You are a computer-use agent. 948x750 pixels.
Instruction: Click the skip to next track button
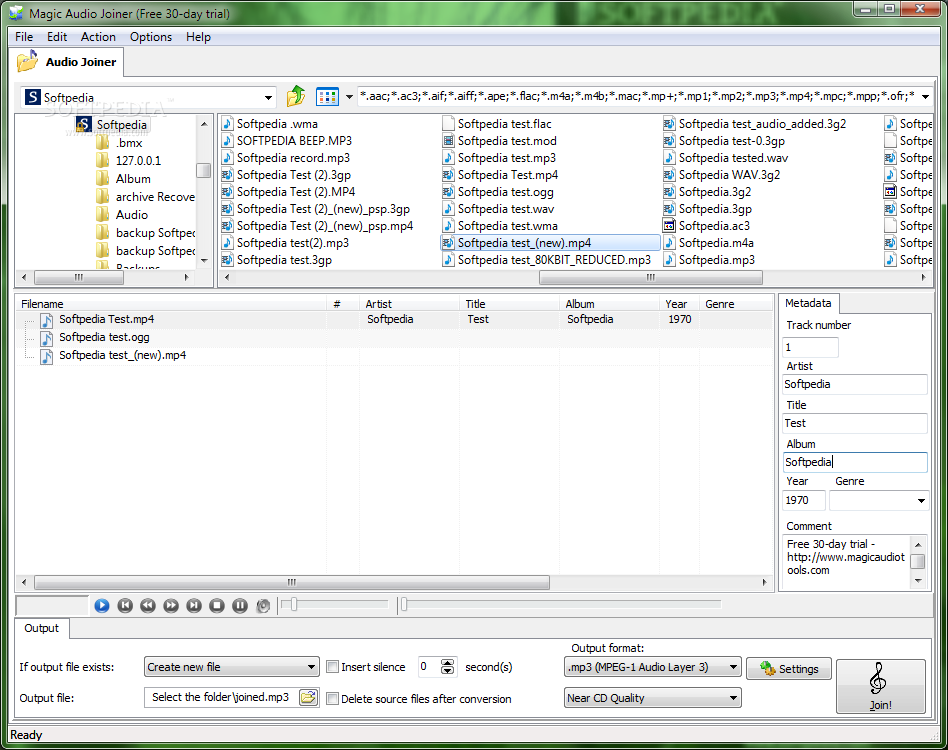pyautogui.click(x=194, y=606)
